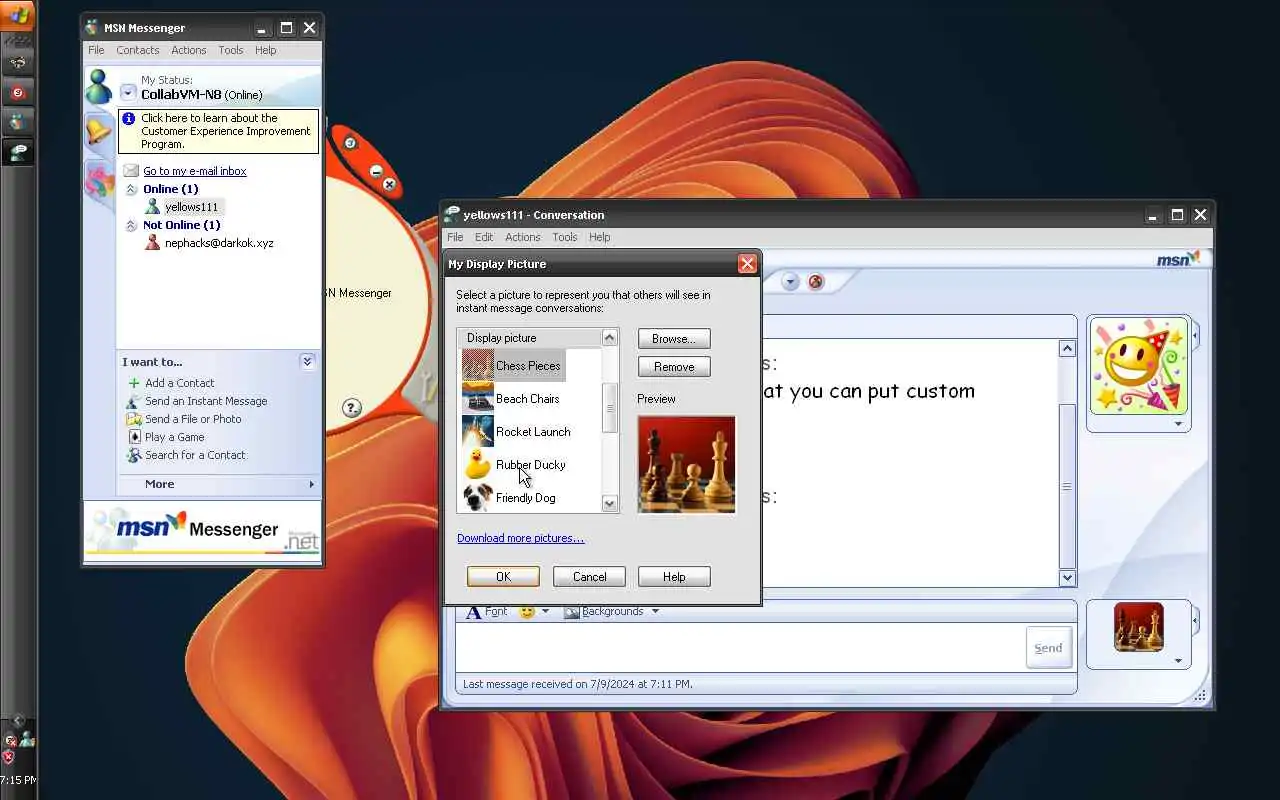Choose the Friendly Dog display picture
The height and width of the screenshot is (800, 1280).
point(511,498)
